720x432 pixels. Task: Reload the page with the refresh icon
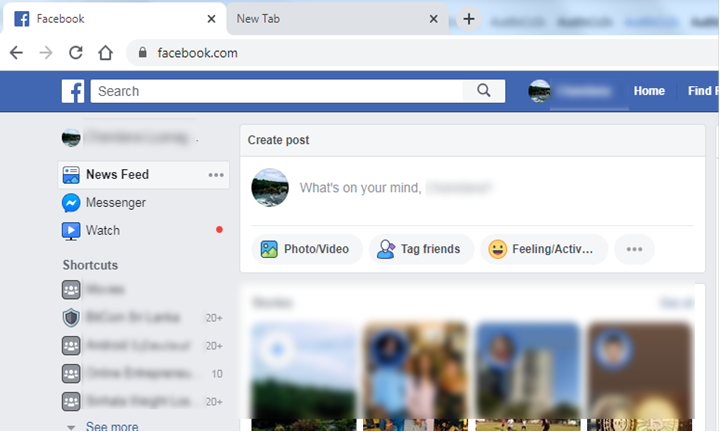(x=76, y=53)
